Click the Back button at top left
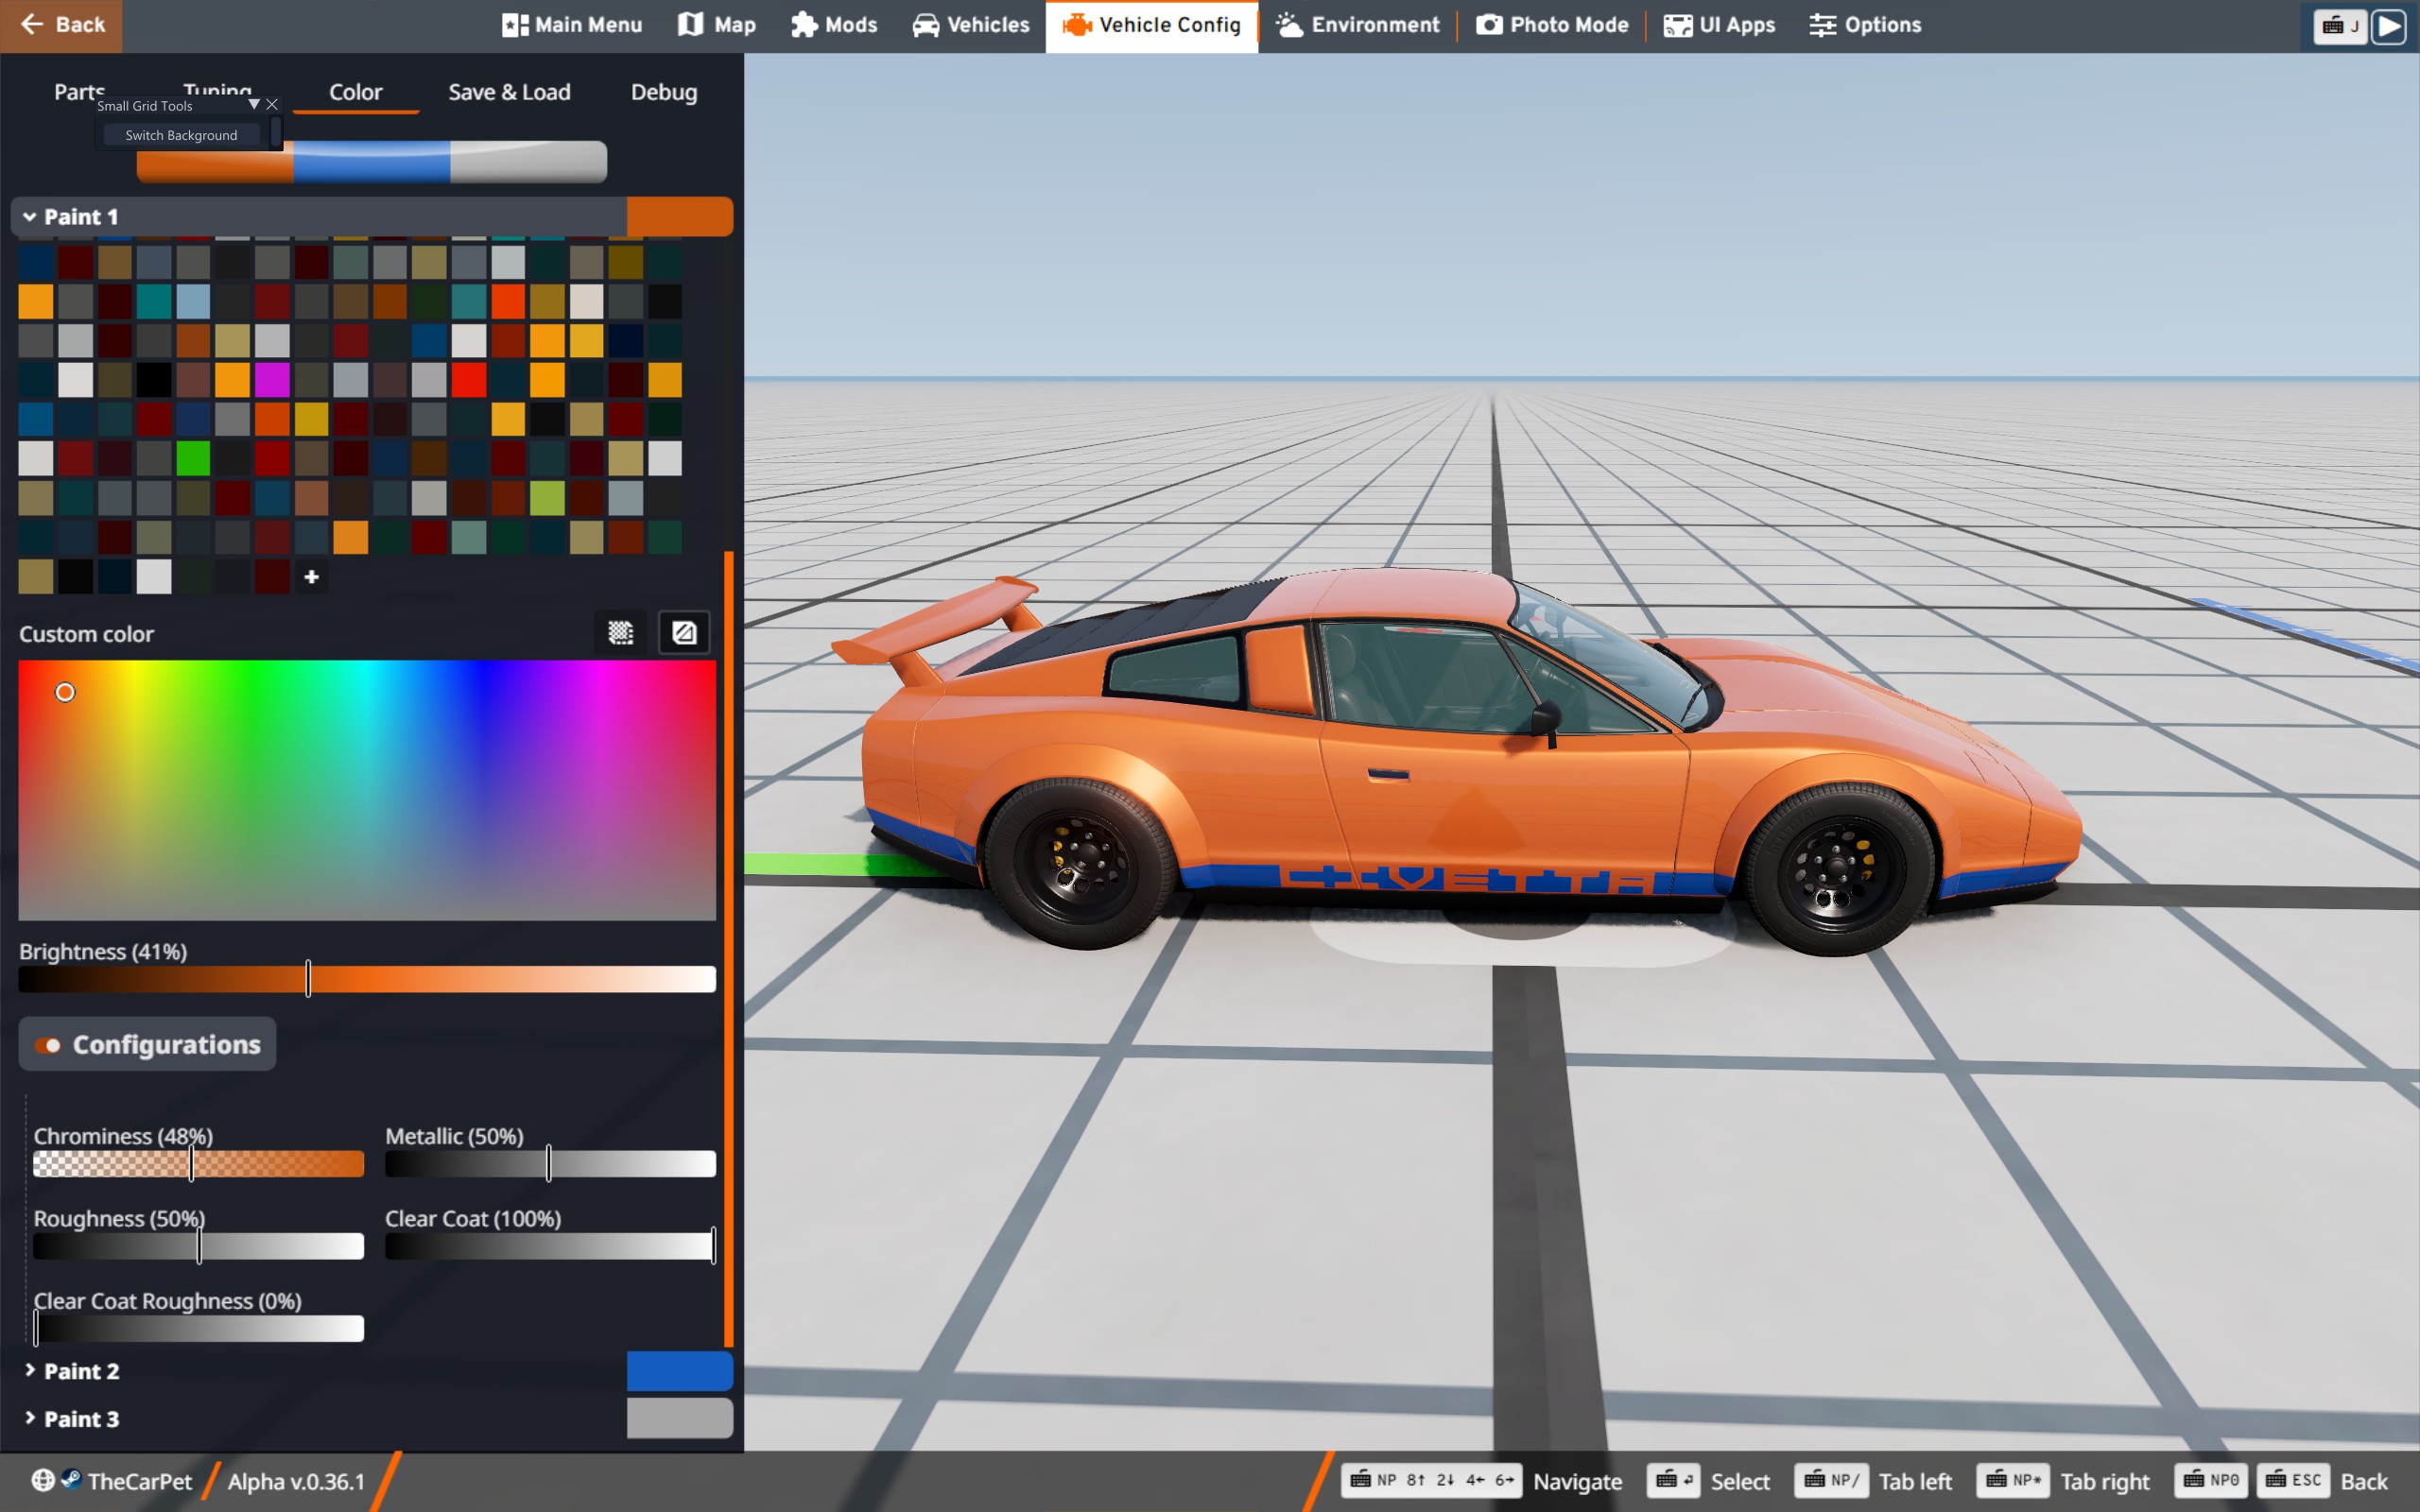The image size is (2420, 1512). tap(61, 25)
